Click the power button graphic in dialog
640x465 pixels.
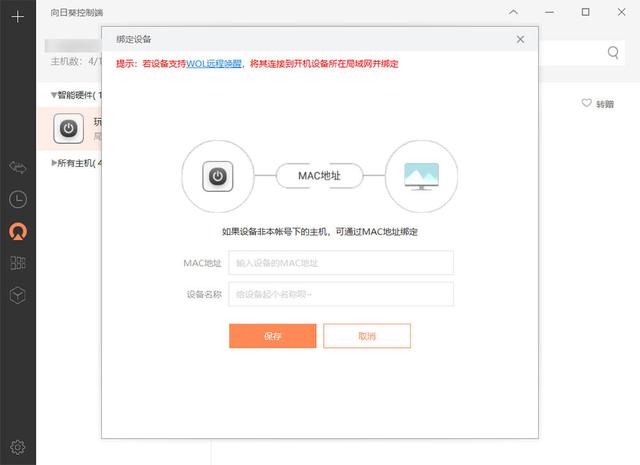point(218,176)
